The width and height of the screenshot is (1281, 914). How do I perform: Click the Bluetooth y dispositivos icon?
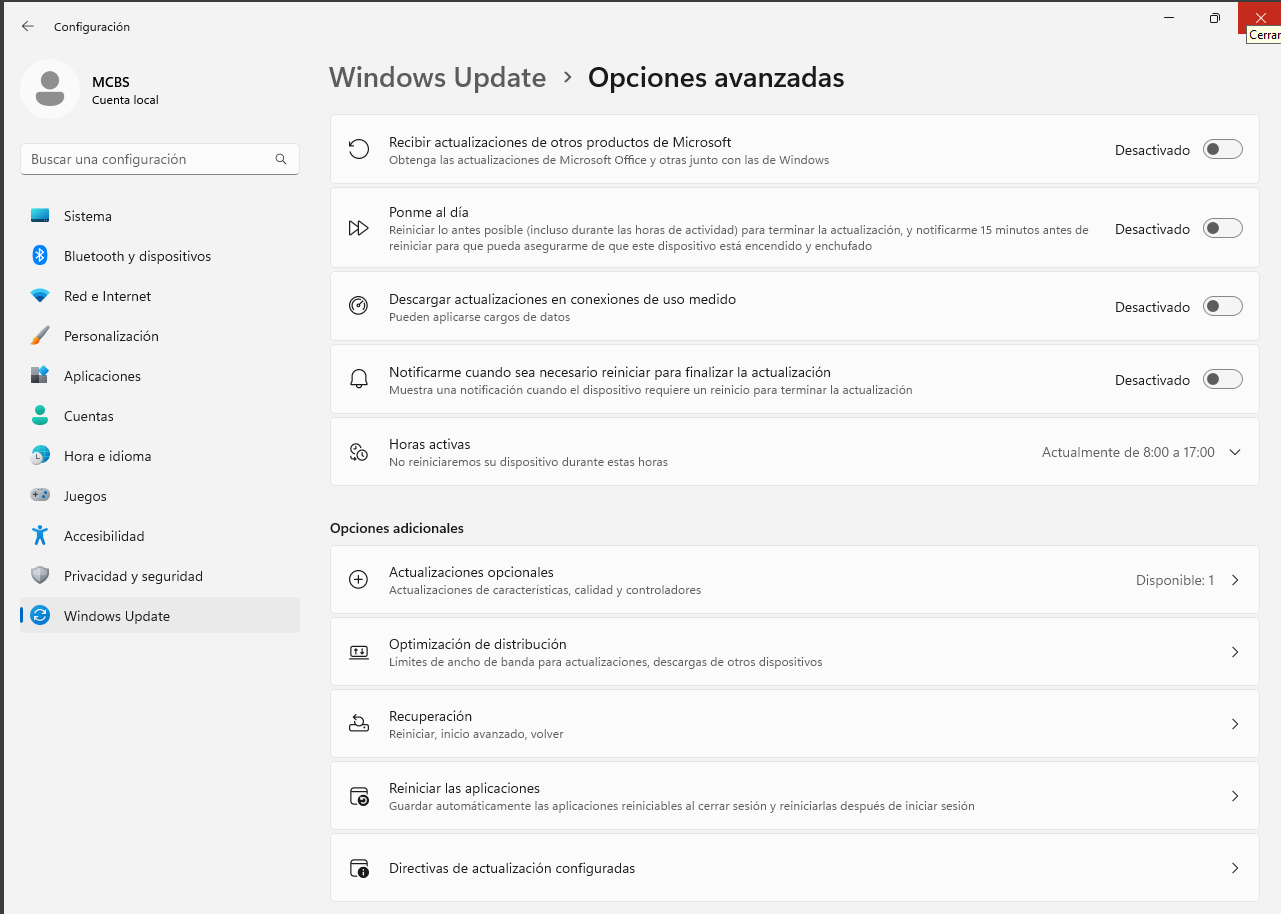tap(40, 256)
